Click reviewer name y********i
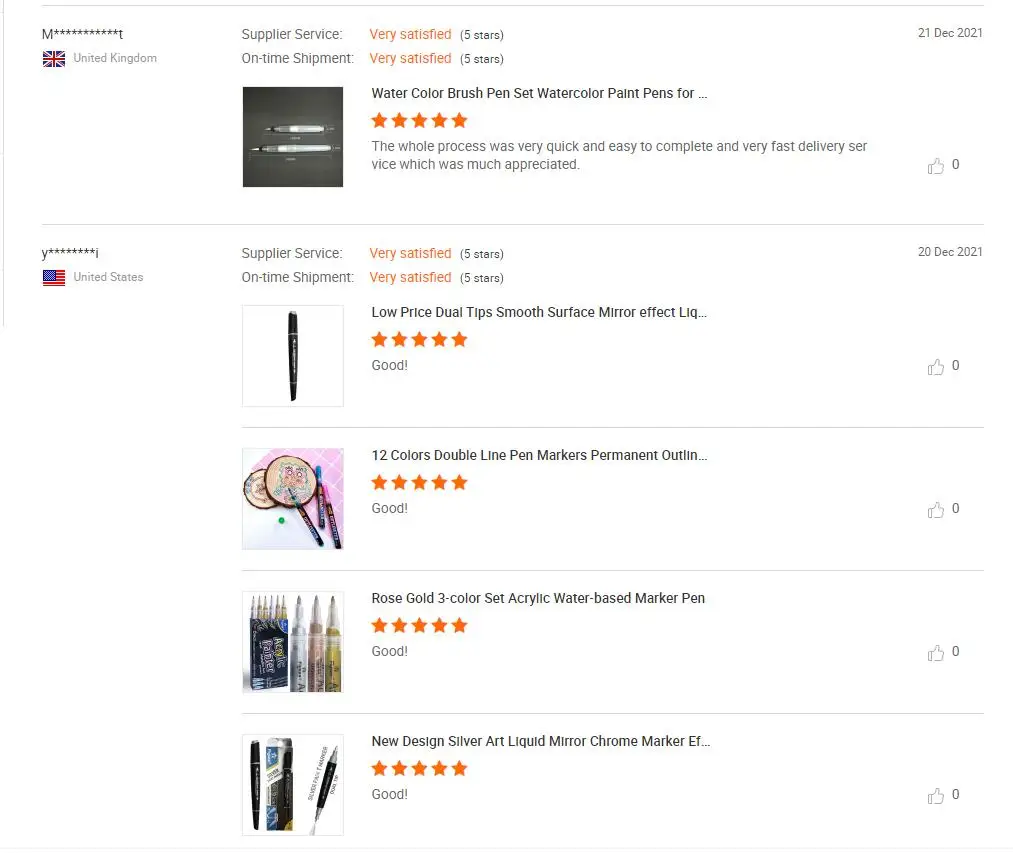The width and height of the screenshot is (1013, 853). click(x=70, y=254)
